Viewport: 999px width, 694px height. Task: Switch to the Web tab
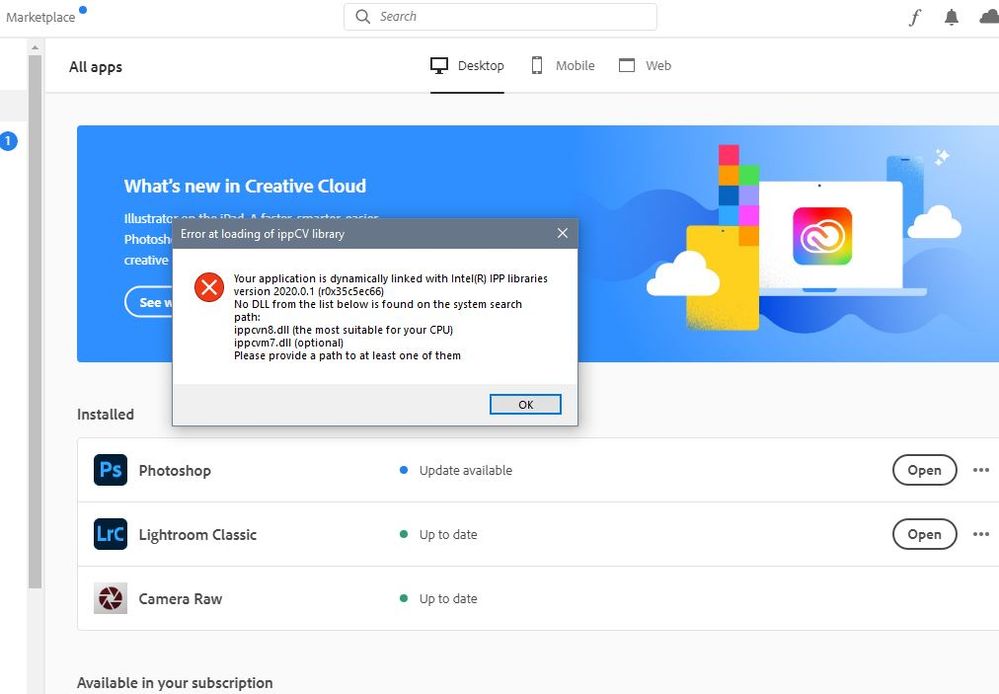[x=645, y=66]
